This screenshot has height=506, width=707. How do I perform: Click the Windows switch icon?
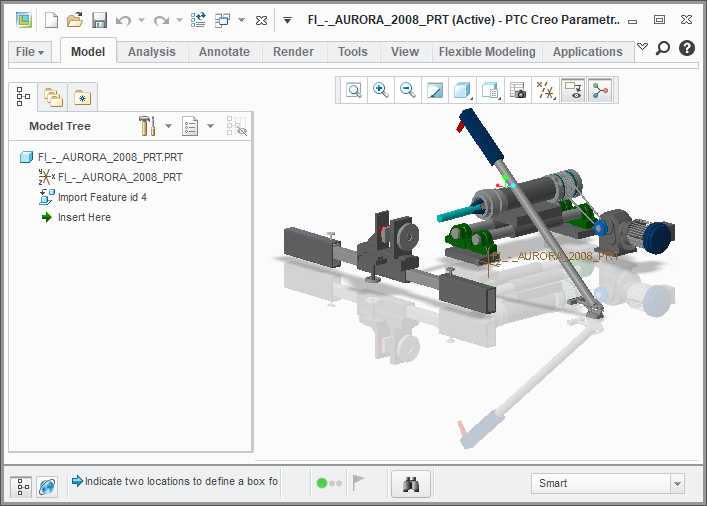tap(222, 20)
